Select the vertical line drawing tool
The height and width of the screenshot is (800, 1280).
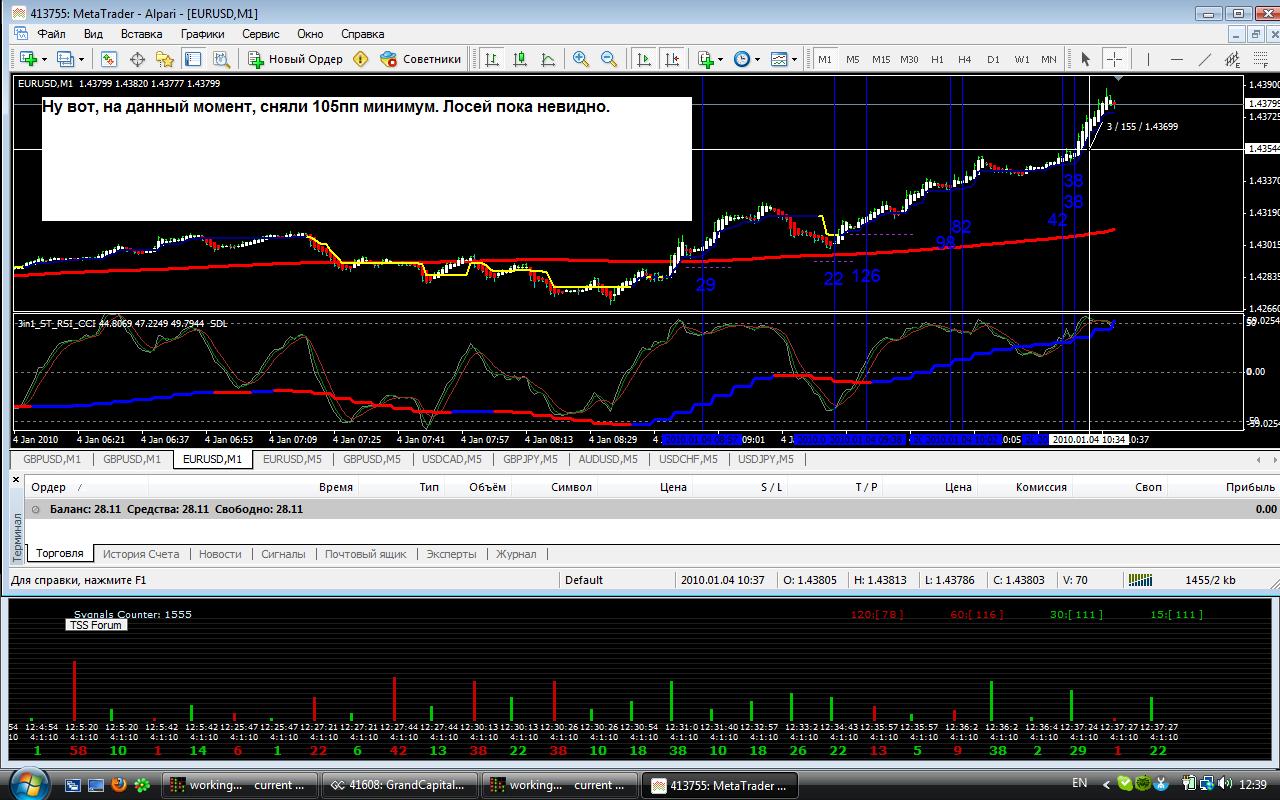(x=1148, y=59)
